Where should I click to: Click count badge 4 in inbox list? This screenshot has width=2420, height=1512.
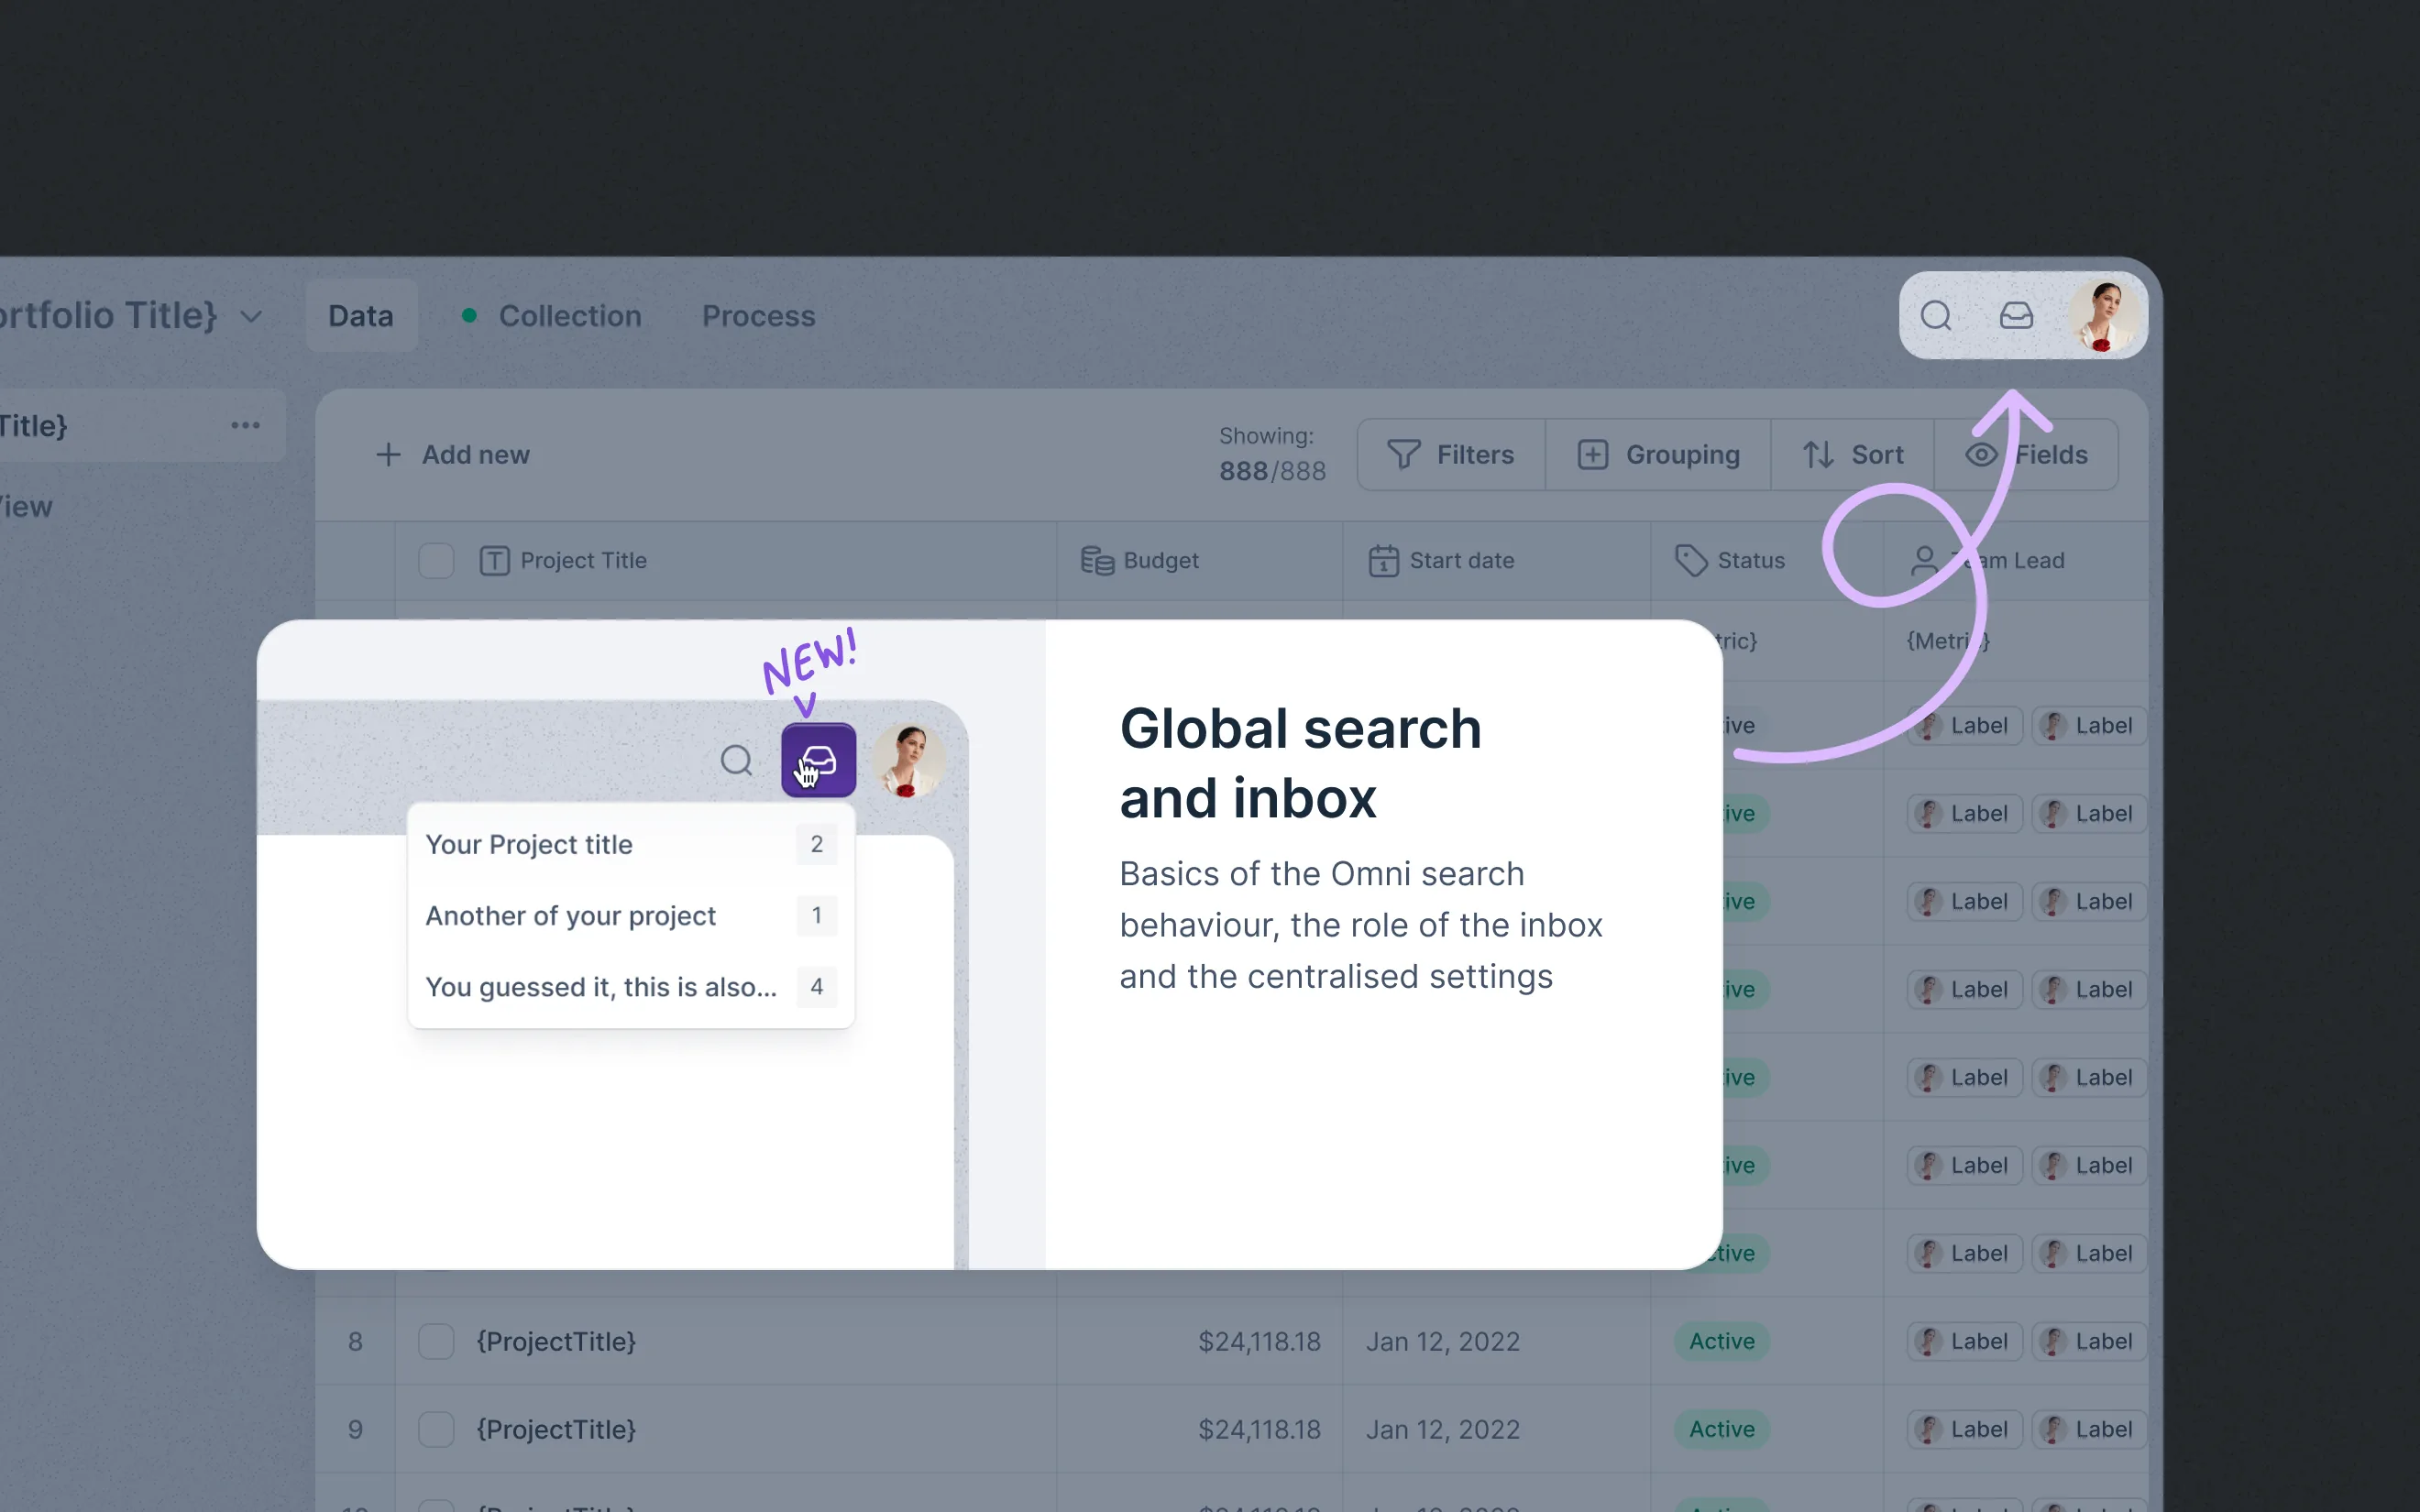817,987
